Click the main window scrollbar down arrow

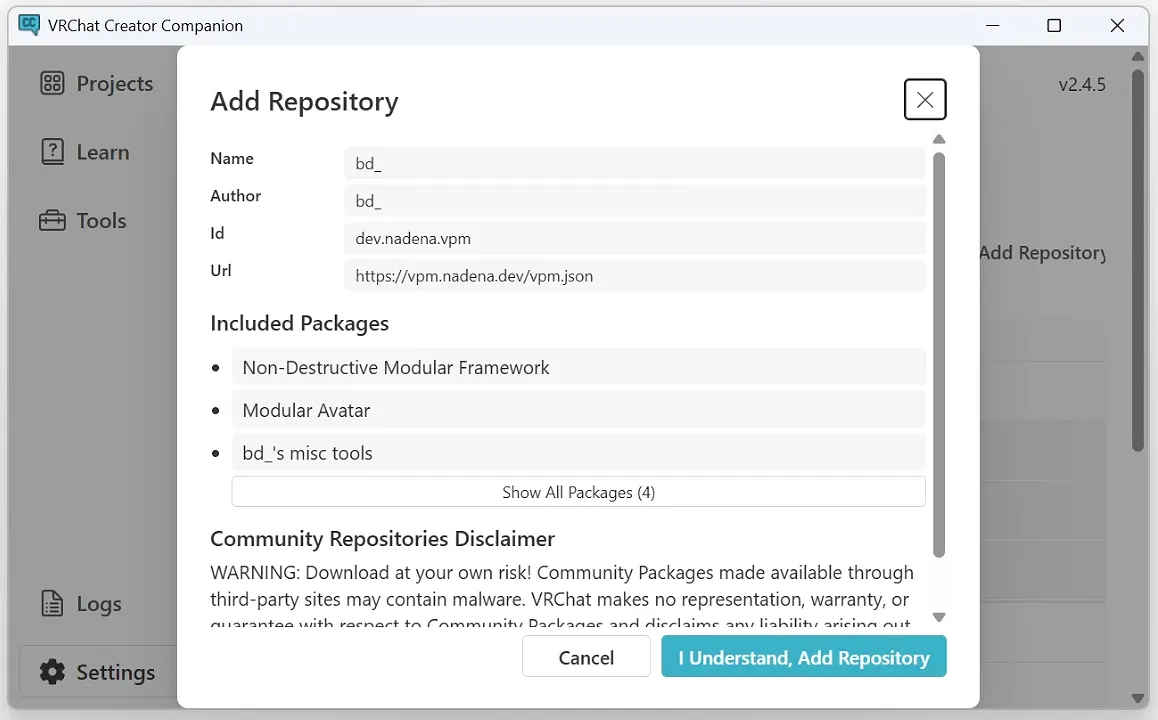tap(1137, 698)
